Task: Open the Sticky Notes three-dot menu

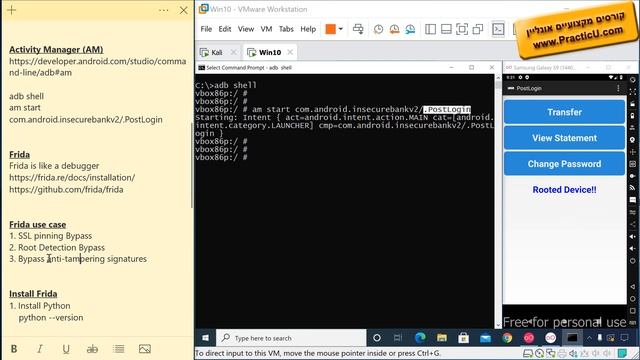Action: (x=163, y=11)
